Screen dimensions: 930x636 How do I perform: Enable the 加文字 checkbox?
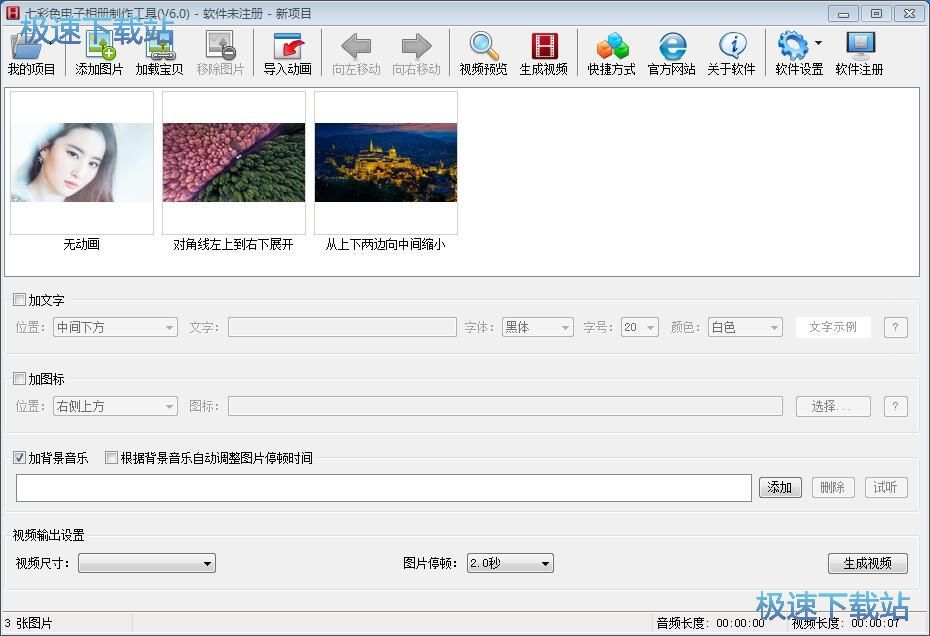coord(20,300)
